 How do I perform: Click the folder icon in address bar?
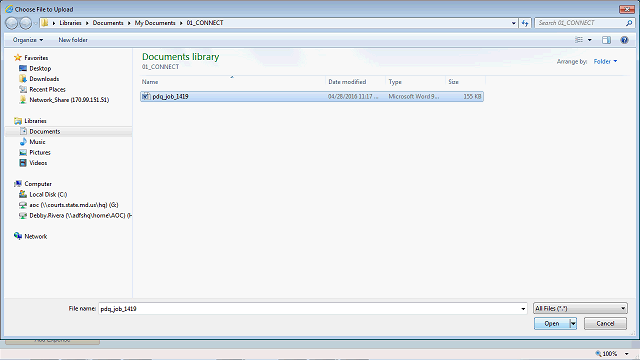coord(45,23)
